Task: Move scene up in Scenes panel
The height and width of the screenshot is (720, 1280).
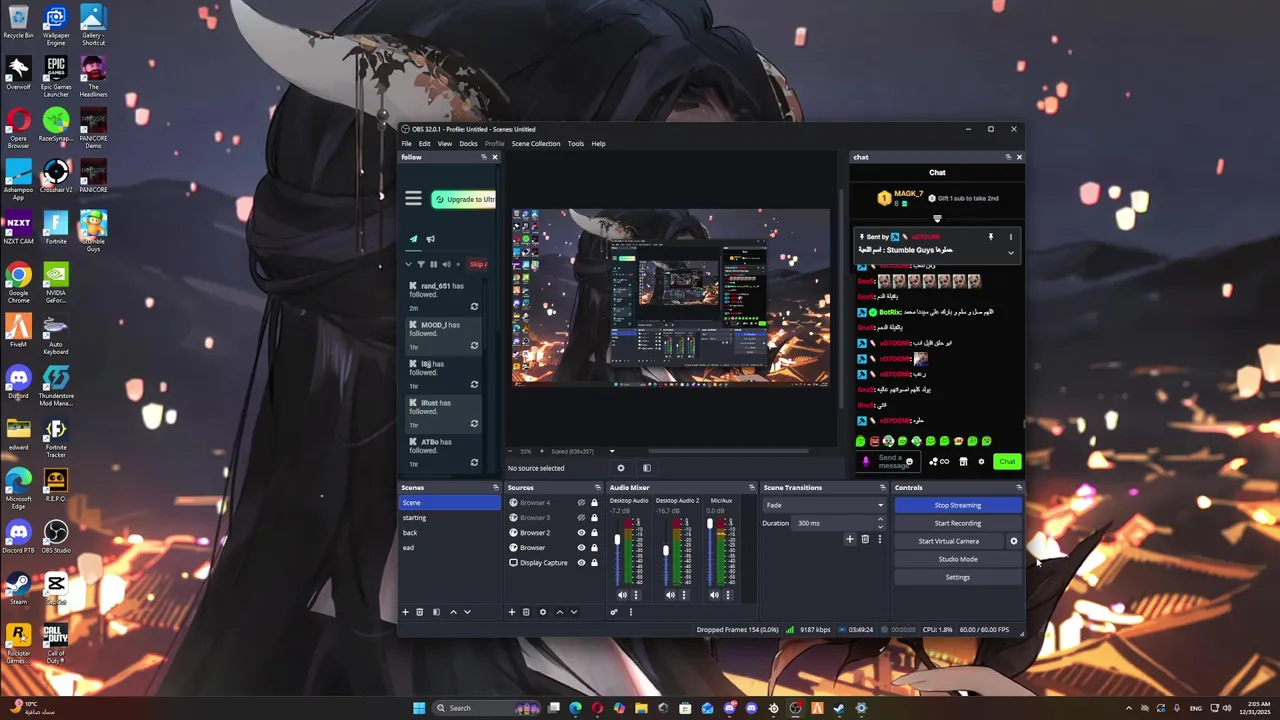Action: [453, 612]
